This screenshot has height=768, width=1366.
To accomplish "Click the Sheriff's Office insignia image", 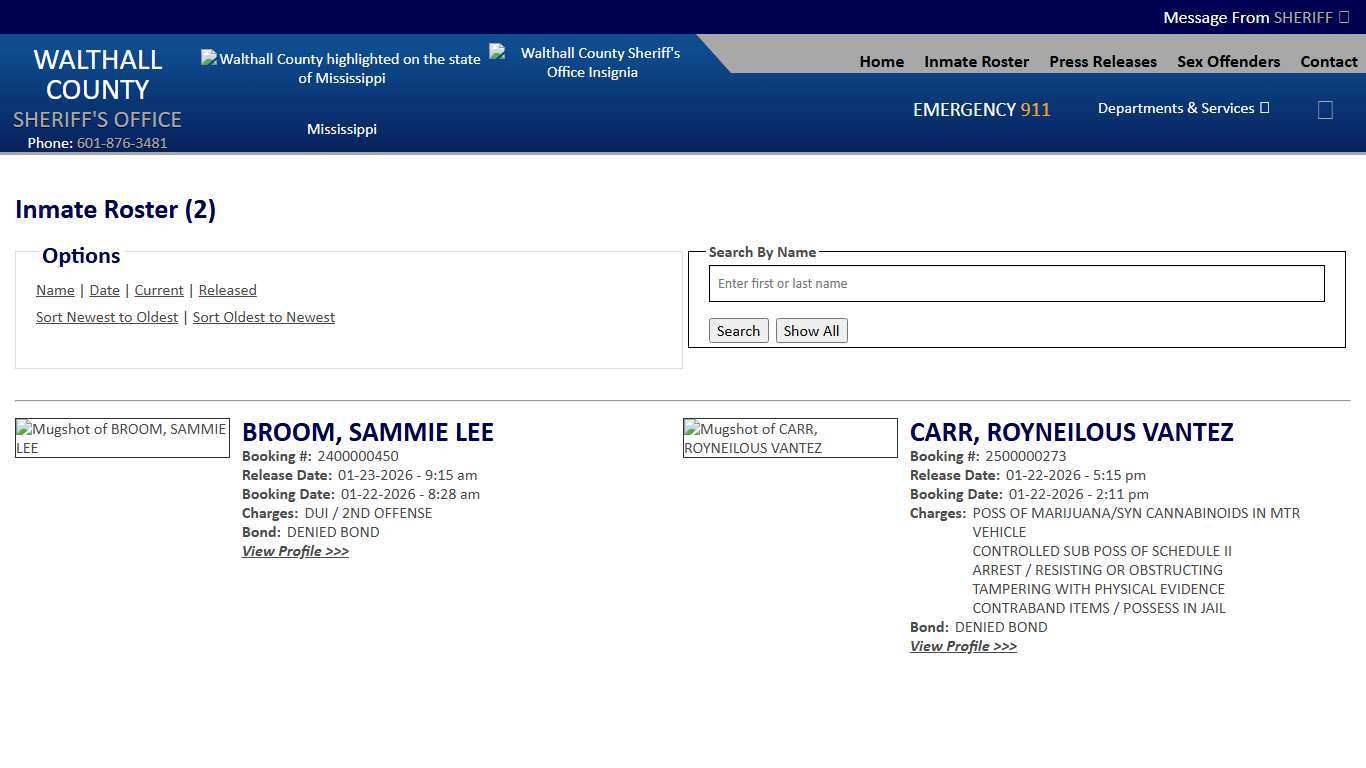I will pyautogui.click(x=592, y=62).
